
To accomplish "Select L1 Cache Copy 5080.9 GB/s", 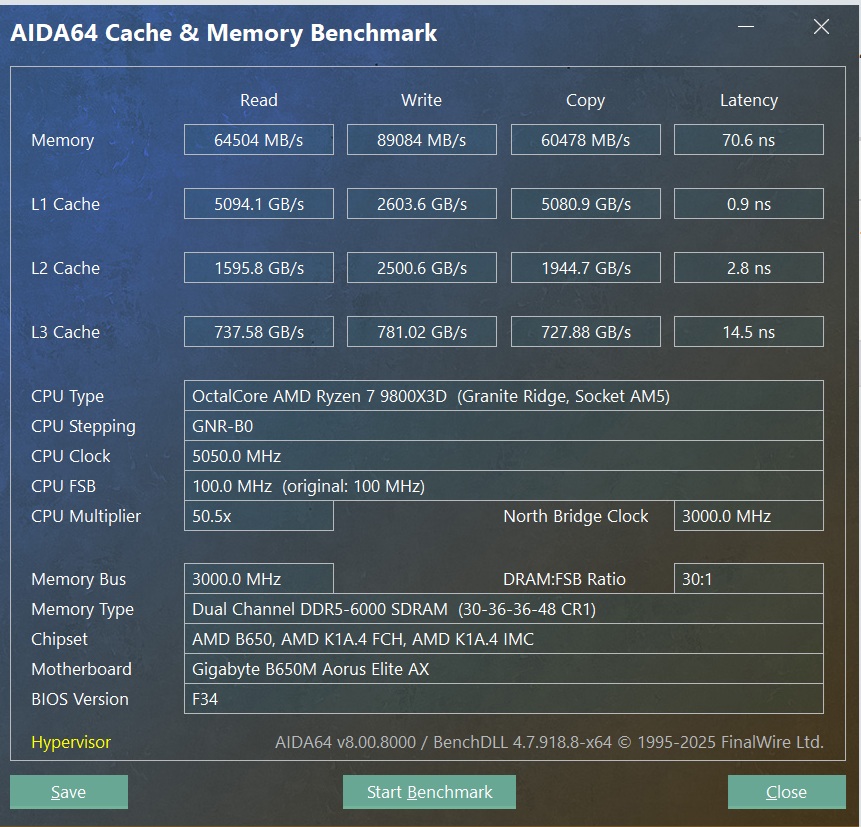I will [585, 204].
